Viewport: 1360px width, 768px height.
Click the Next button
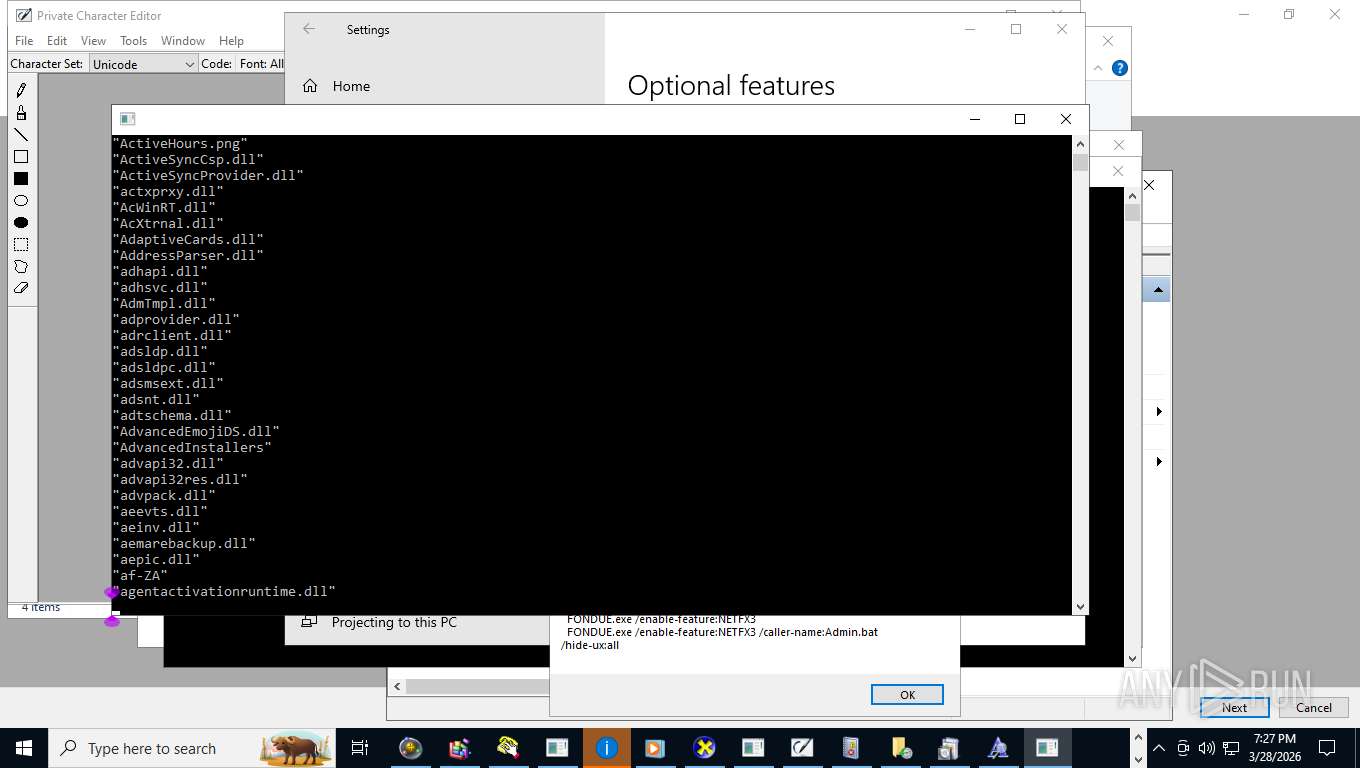click(1234, 707)
